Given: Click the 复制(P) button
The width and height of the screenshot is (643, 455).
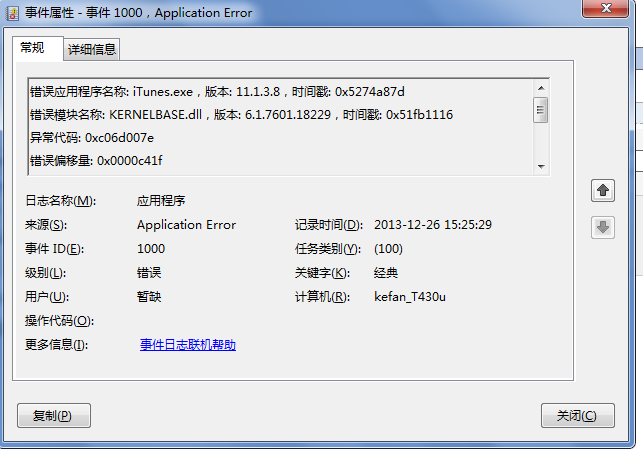Looking at the screenshot, I should coord(54,416).
